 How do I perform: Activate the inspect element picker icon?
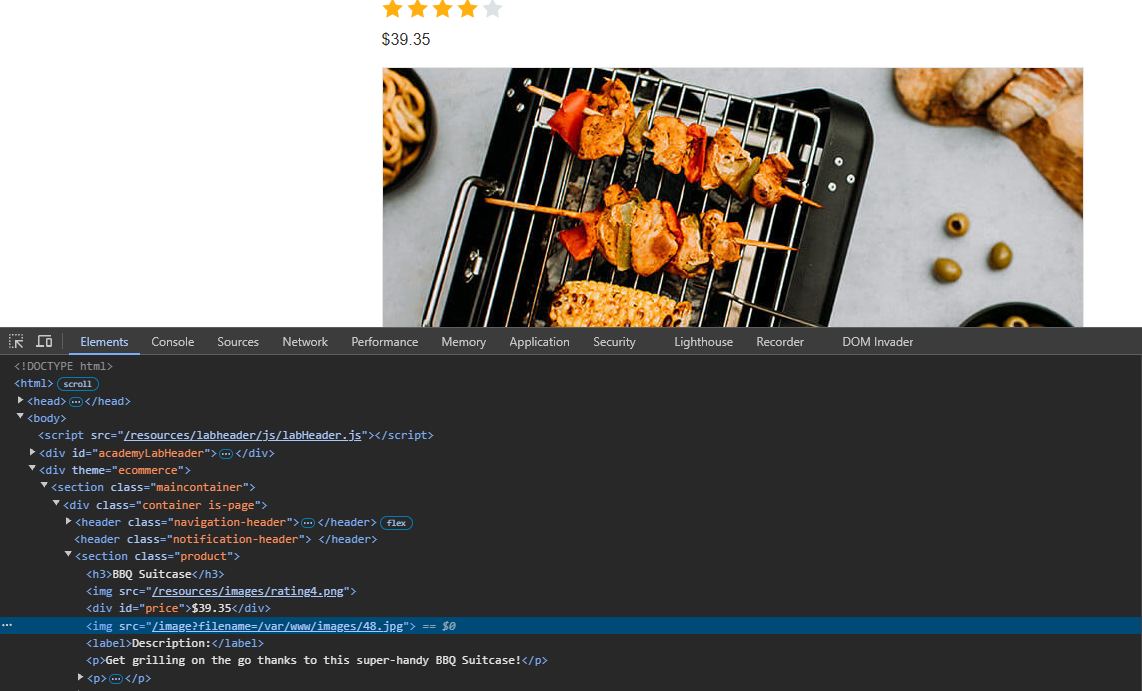16,342
